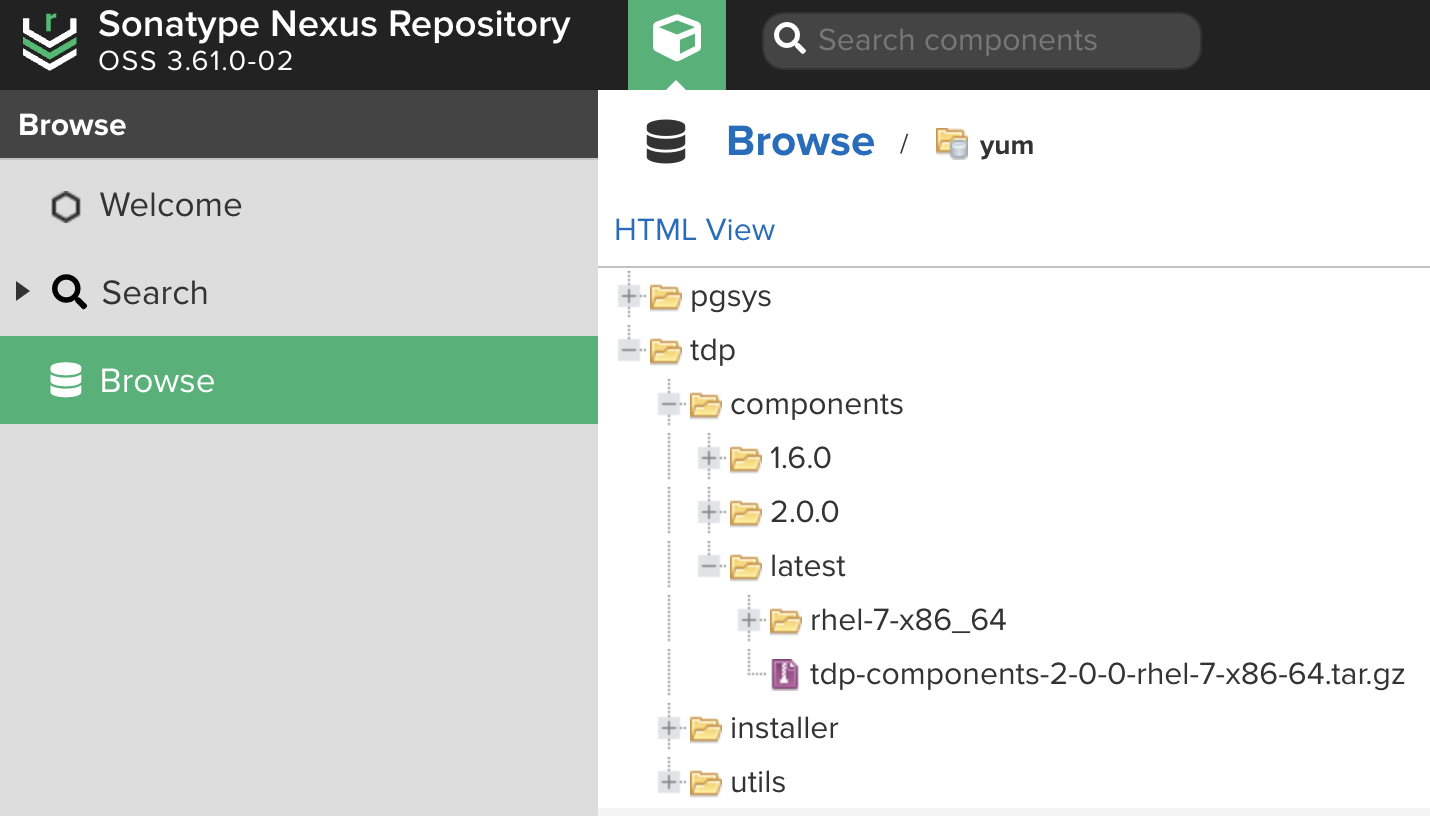The width and height of the screenshot is (1430, 816).
Task: Select the installer tree row label
Action: pos(784,729)
